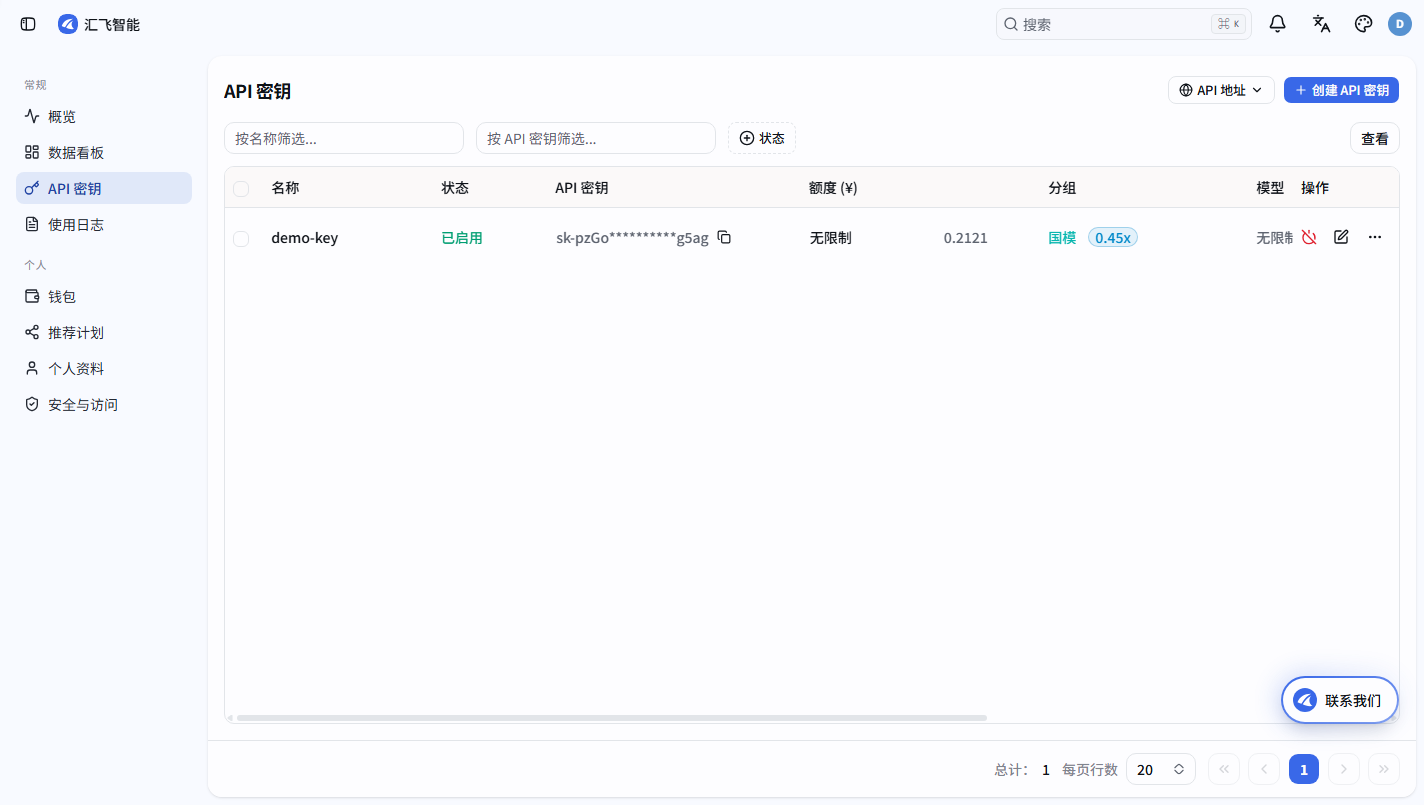This screenshot has height=805, width=1424.
Task: Go to the last page
Action: point(1384,769)
